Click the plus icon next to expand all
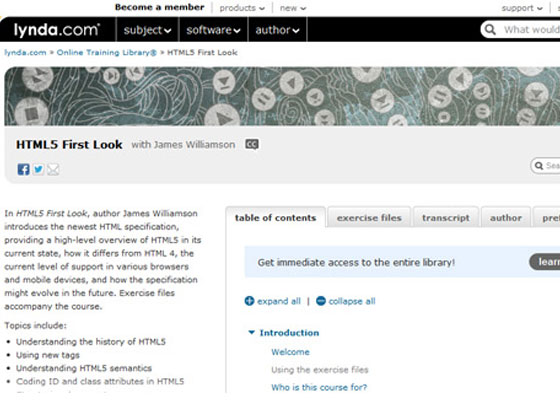560x400 pixels. point(249,301)
